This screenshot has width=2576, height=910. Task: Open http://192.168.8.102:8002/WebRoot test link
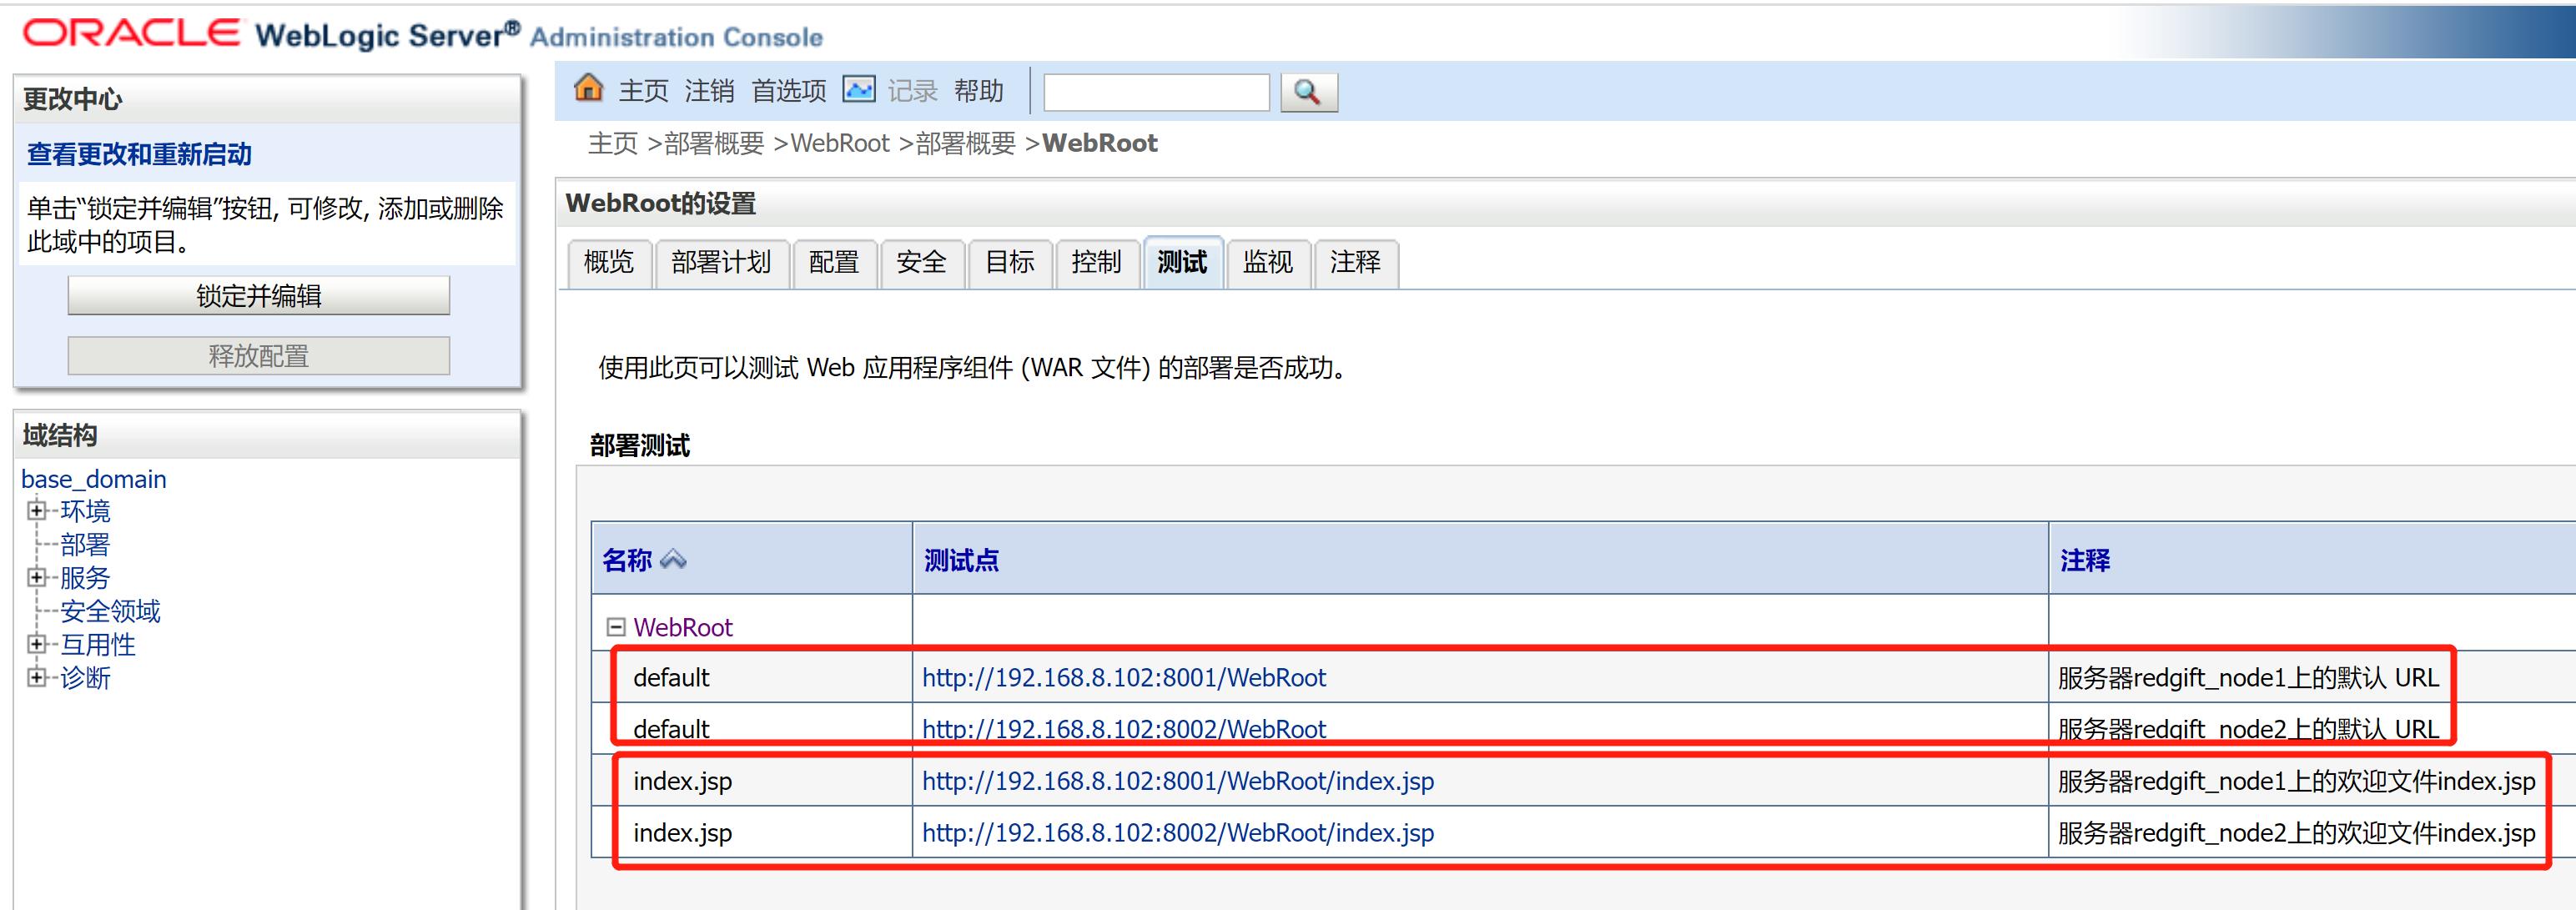click(x=1124, y=729)
